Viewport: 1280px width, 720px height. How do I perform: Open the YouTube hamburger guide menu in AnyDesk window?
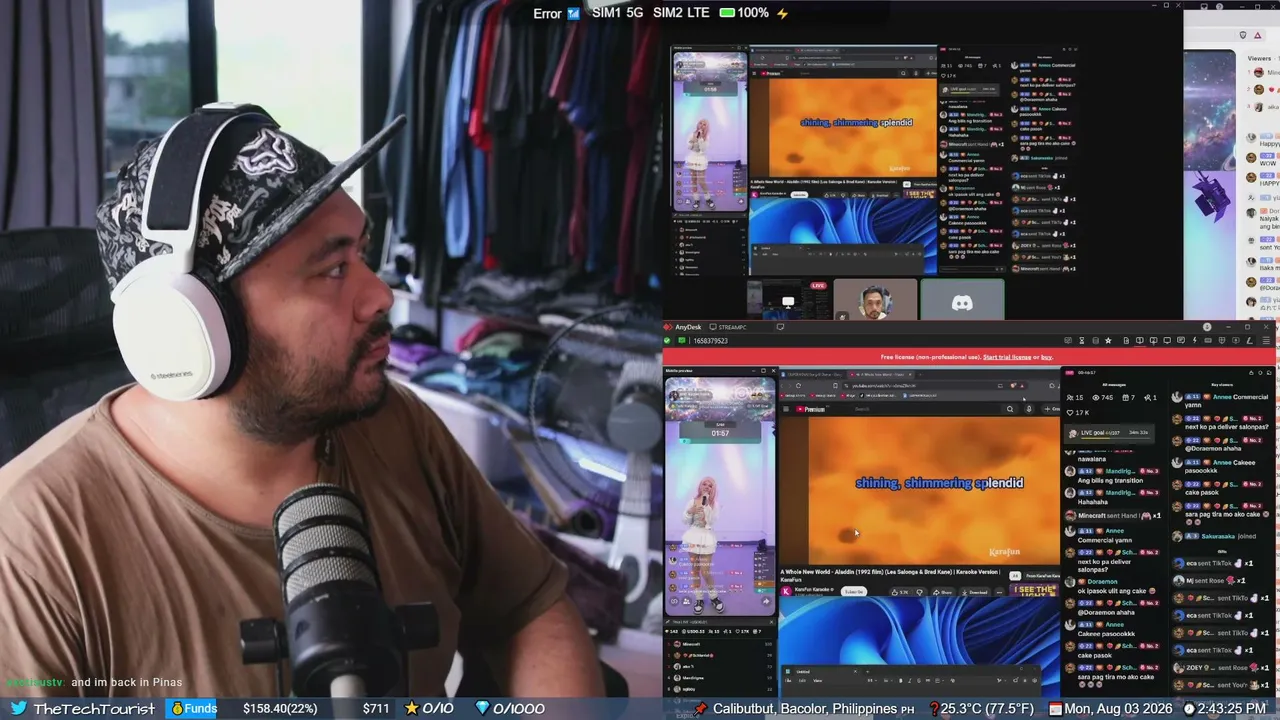pyautogui.click(x=786, y=409)
